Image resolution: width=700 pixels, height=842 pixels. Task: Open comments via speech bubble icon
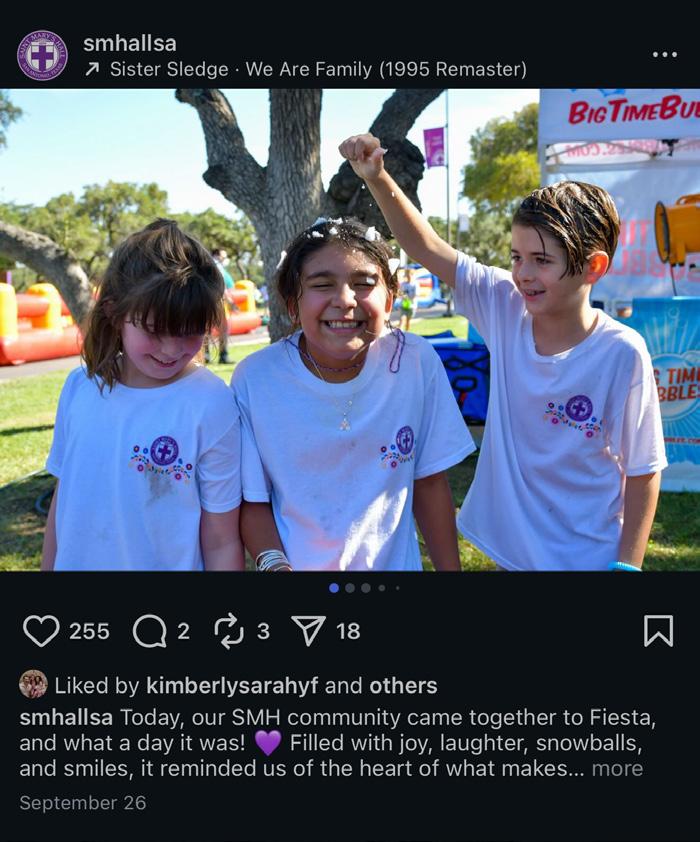tap(150, 631)
